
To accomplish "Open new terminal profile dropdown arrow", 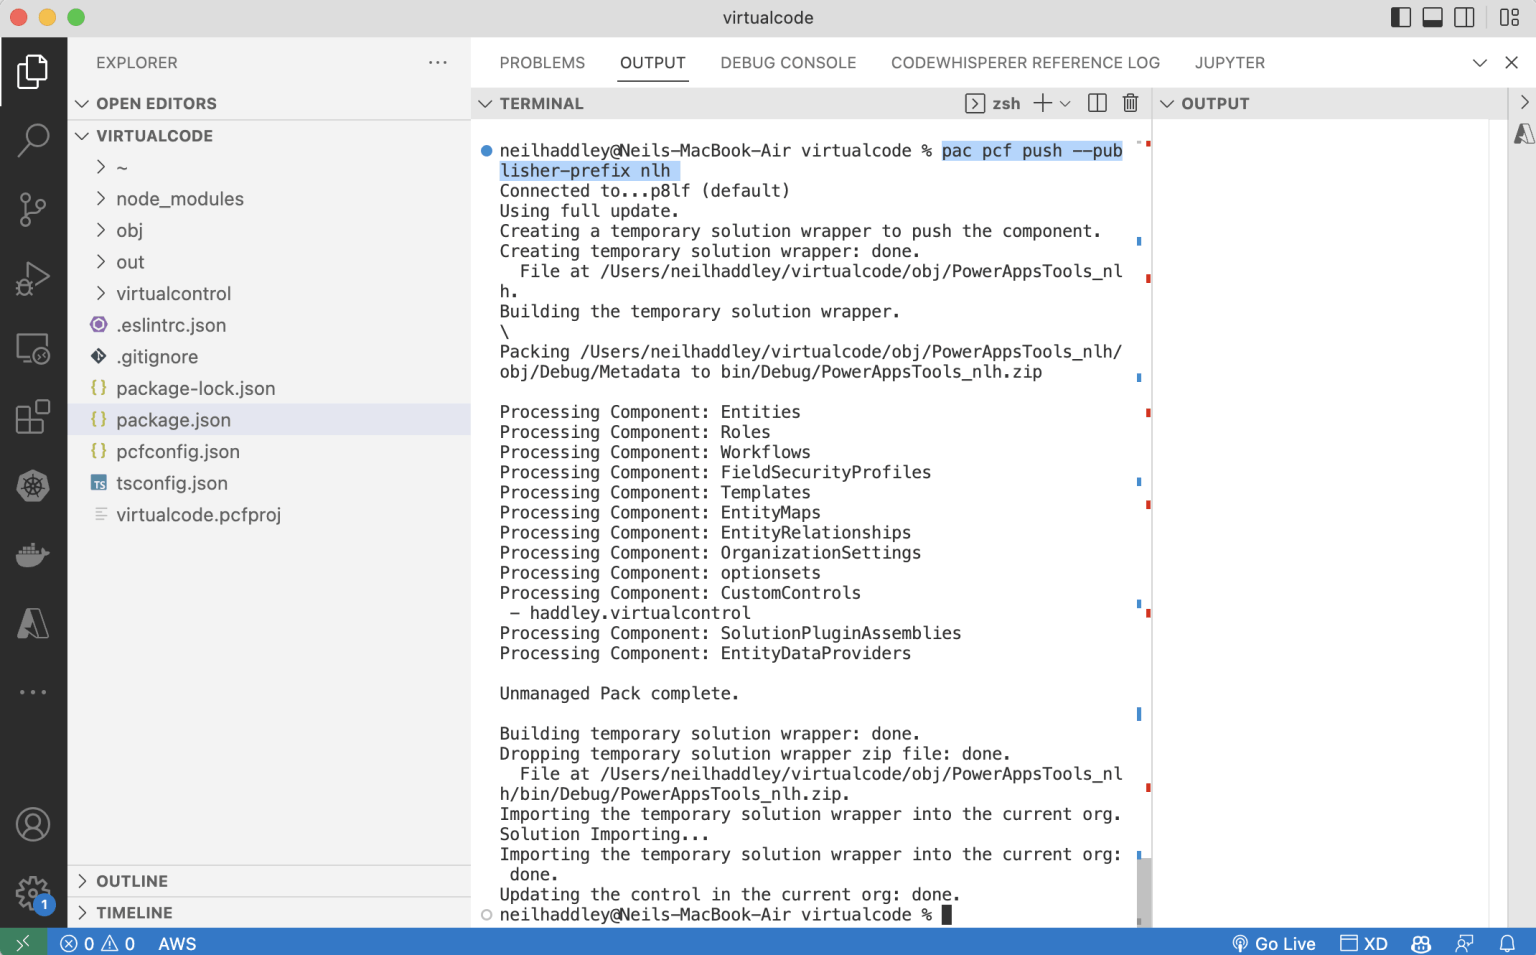I will pos(1066,103).
